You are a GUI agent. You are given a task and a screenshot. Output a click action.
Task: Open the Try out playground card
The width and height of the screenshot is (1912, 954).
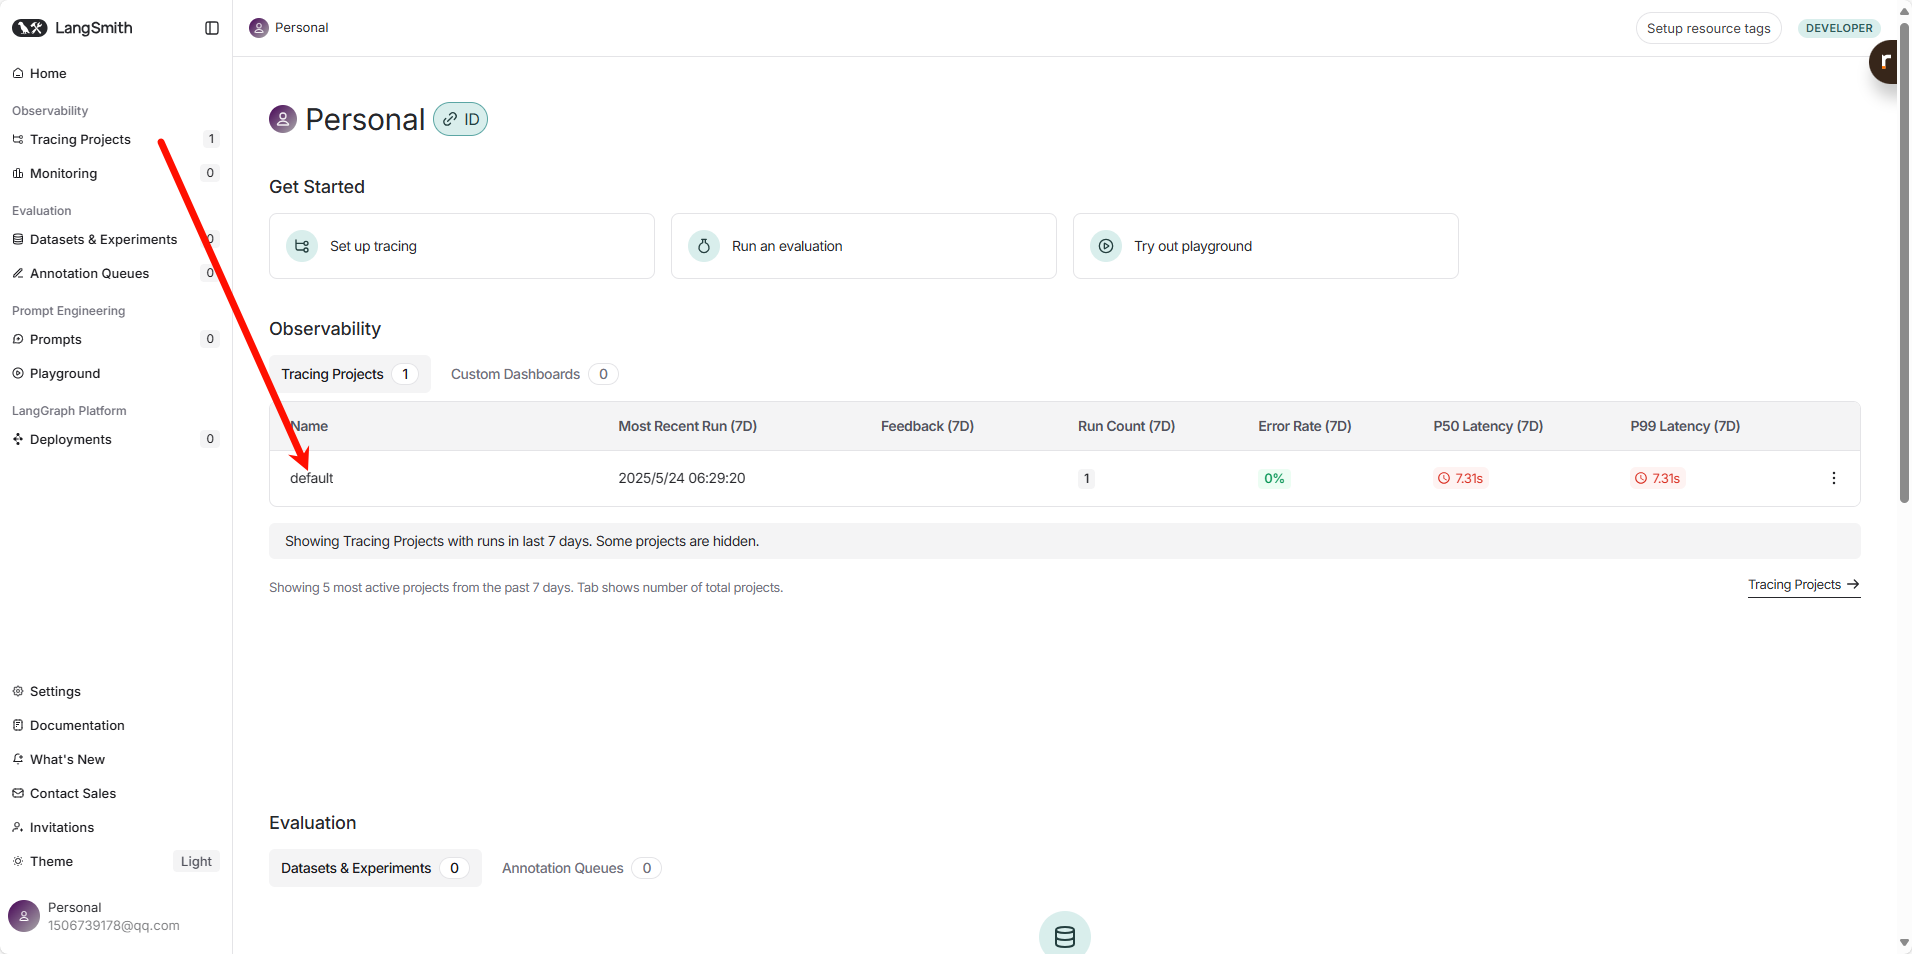pos(1266,246)
